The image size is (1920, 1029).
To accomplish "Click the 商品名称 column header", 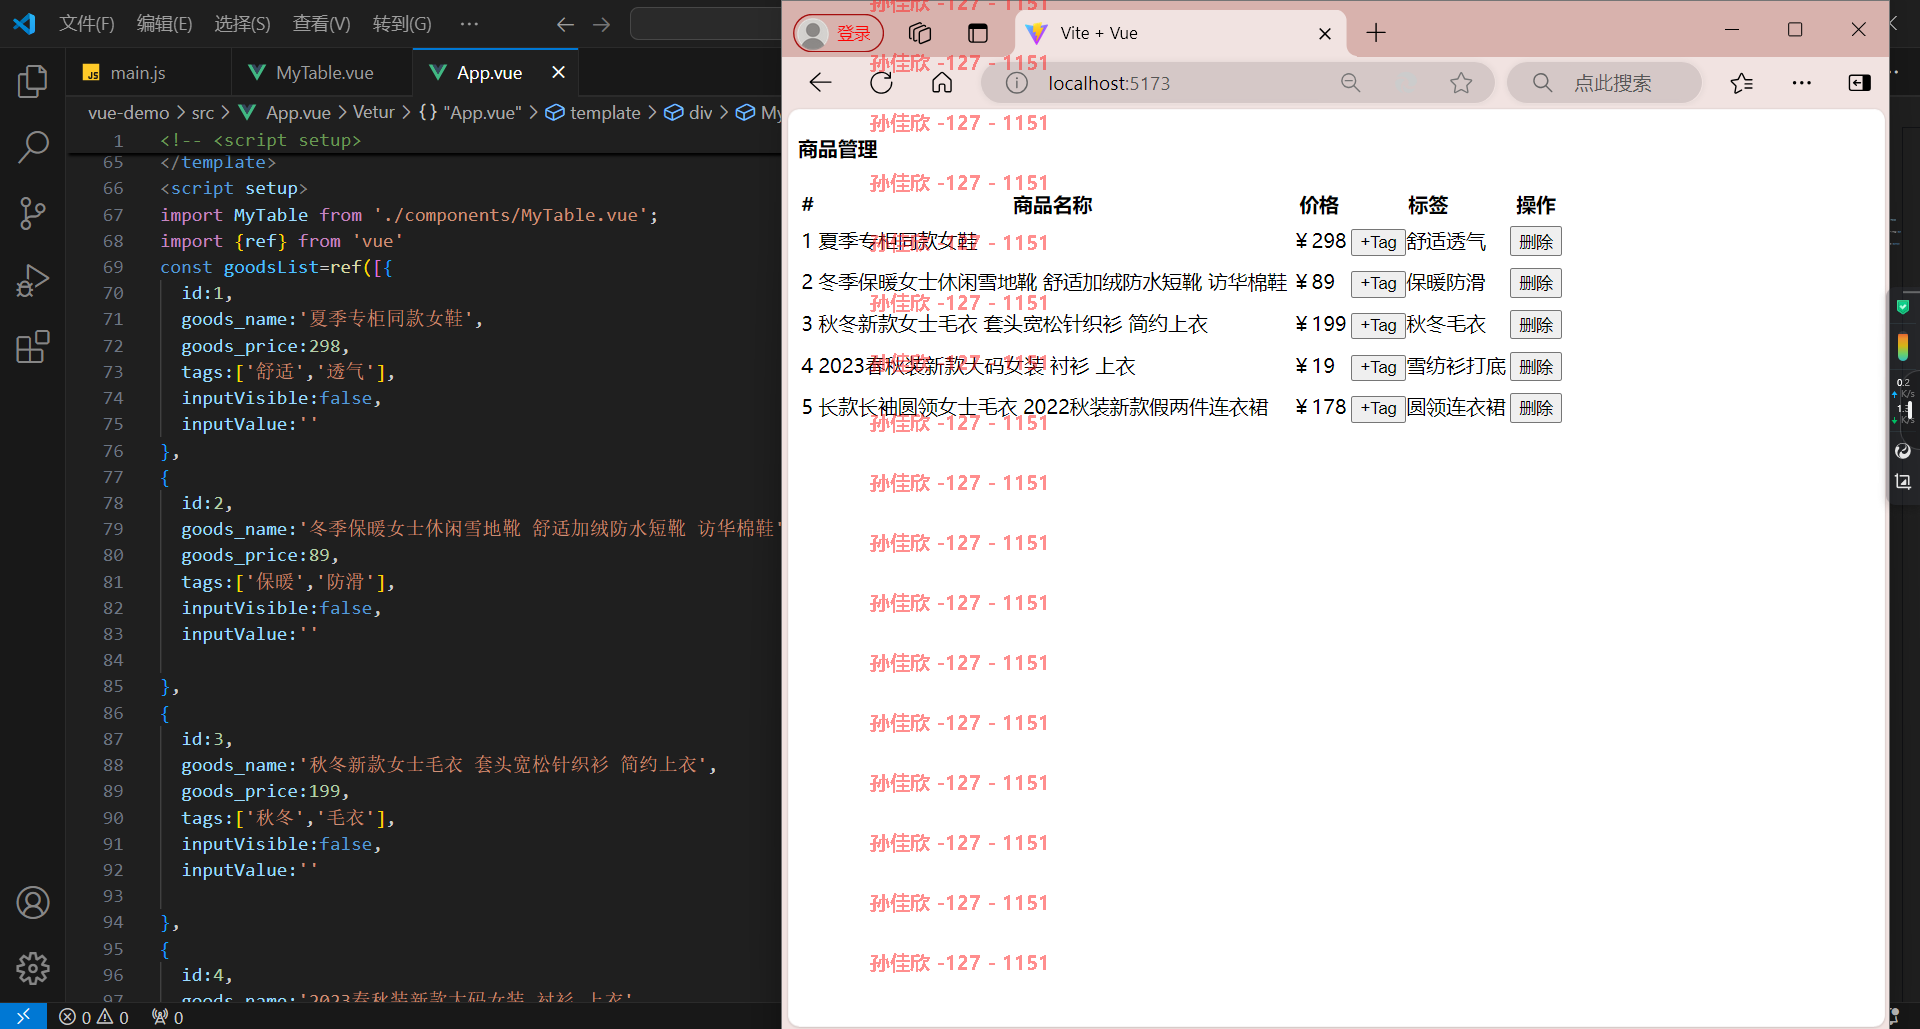I will point(1052,205).
